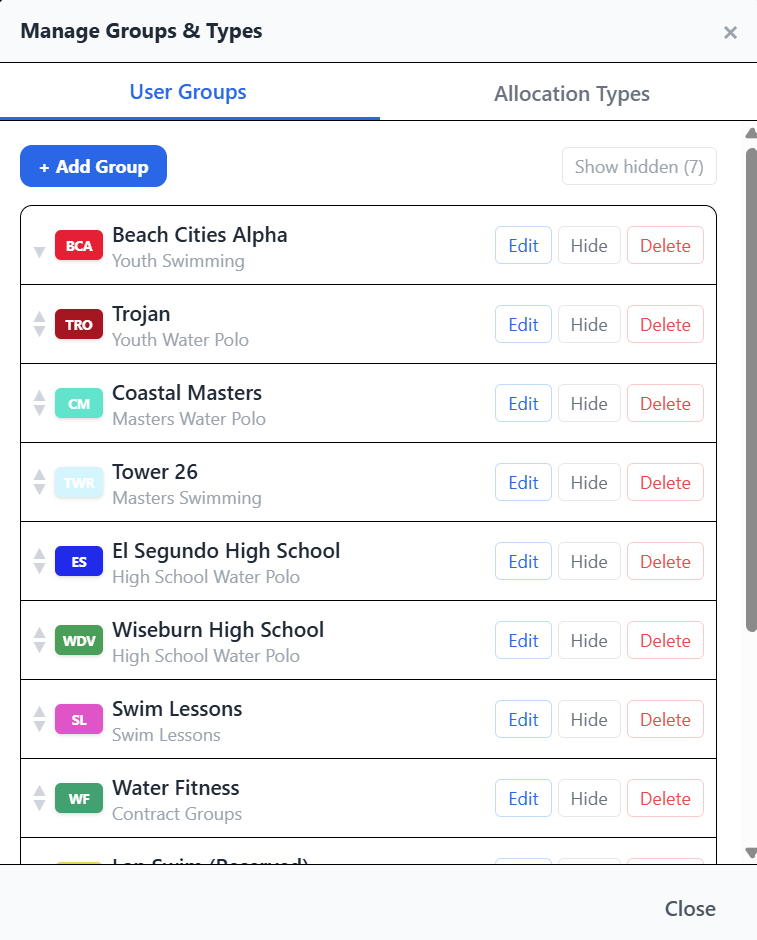Move Swim Lessons group down

coord(39,726)
